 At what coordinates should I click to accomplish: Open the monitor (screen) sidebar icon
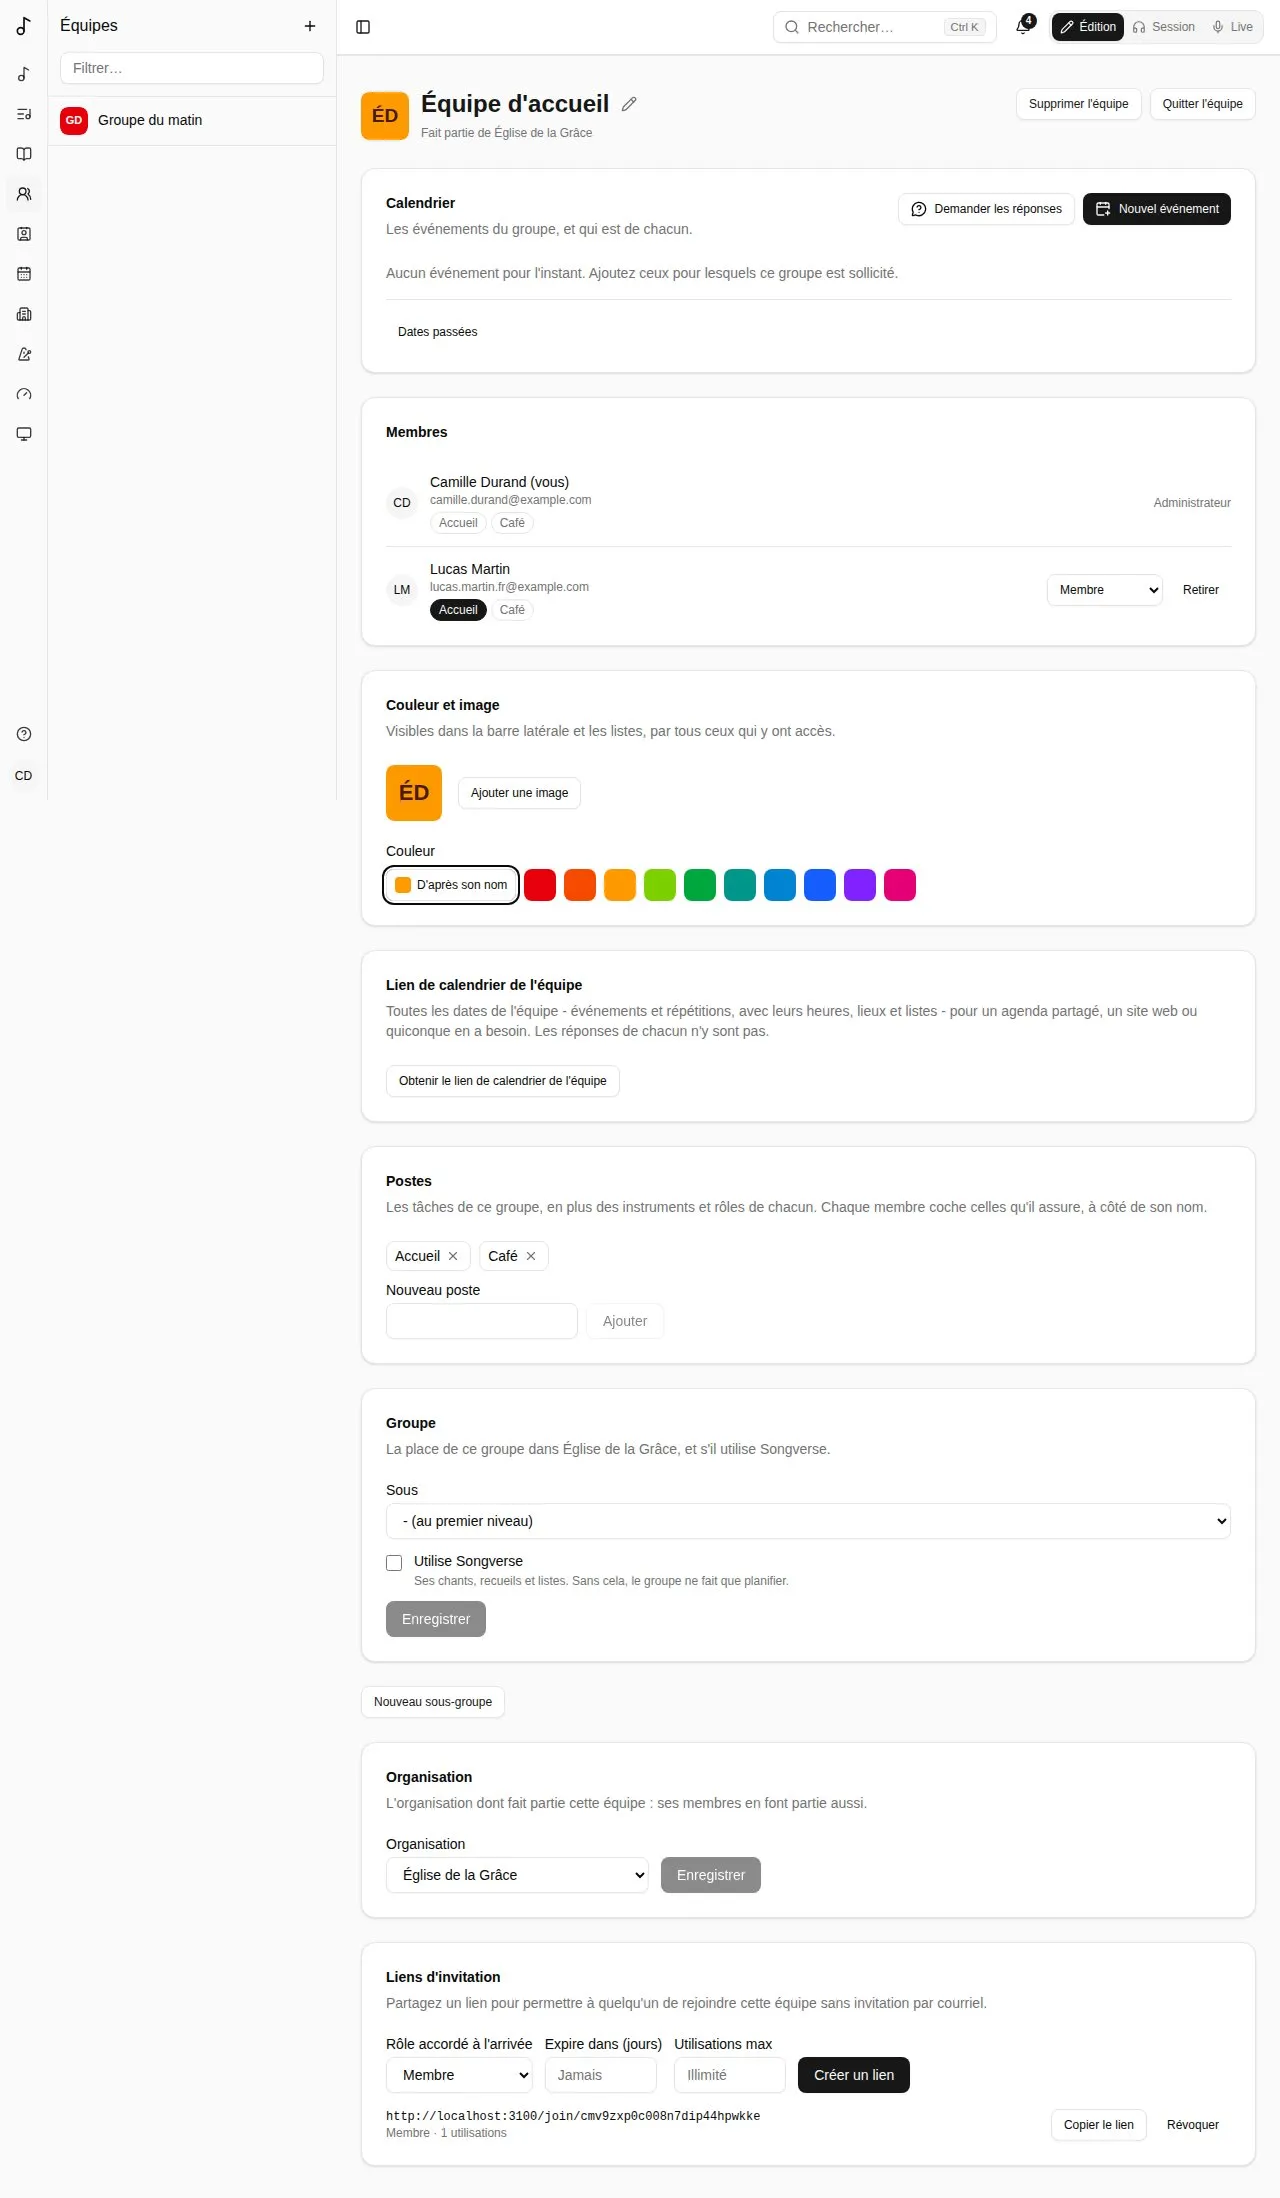coord(24,434)
